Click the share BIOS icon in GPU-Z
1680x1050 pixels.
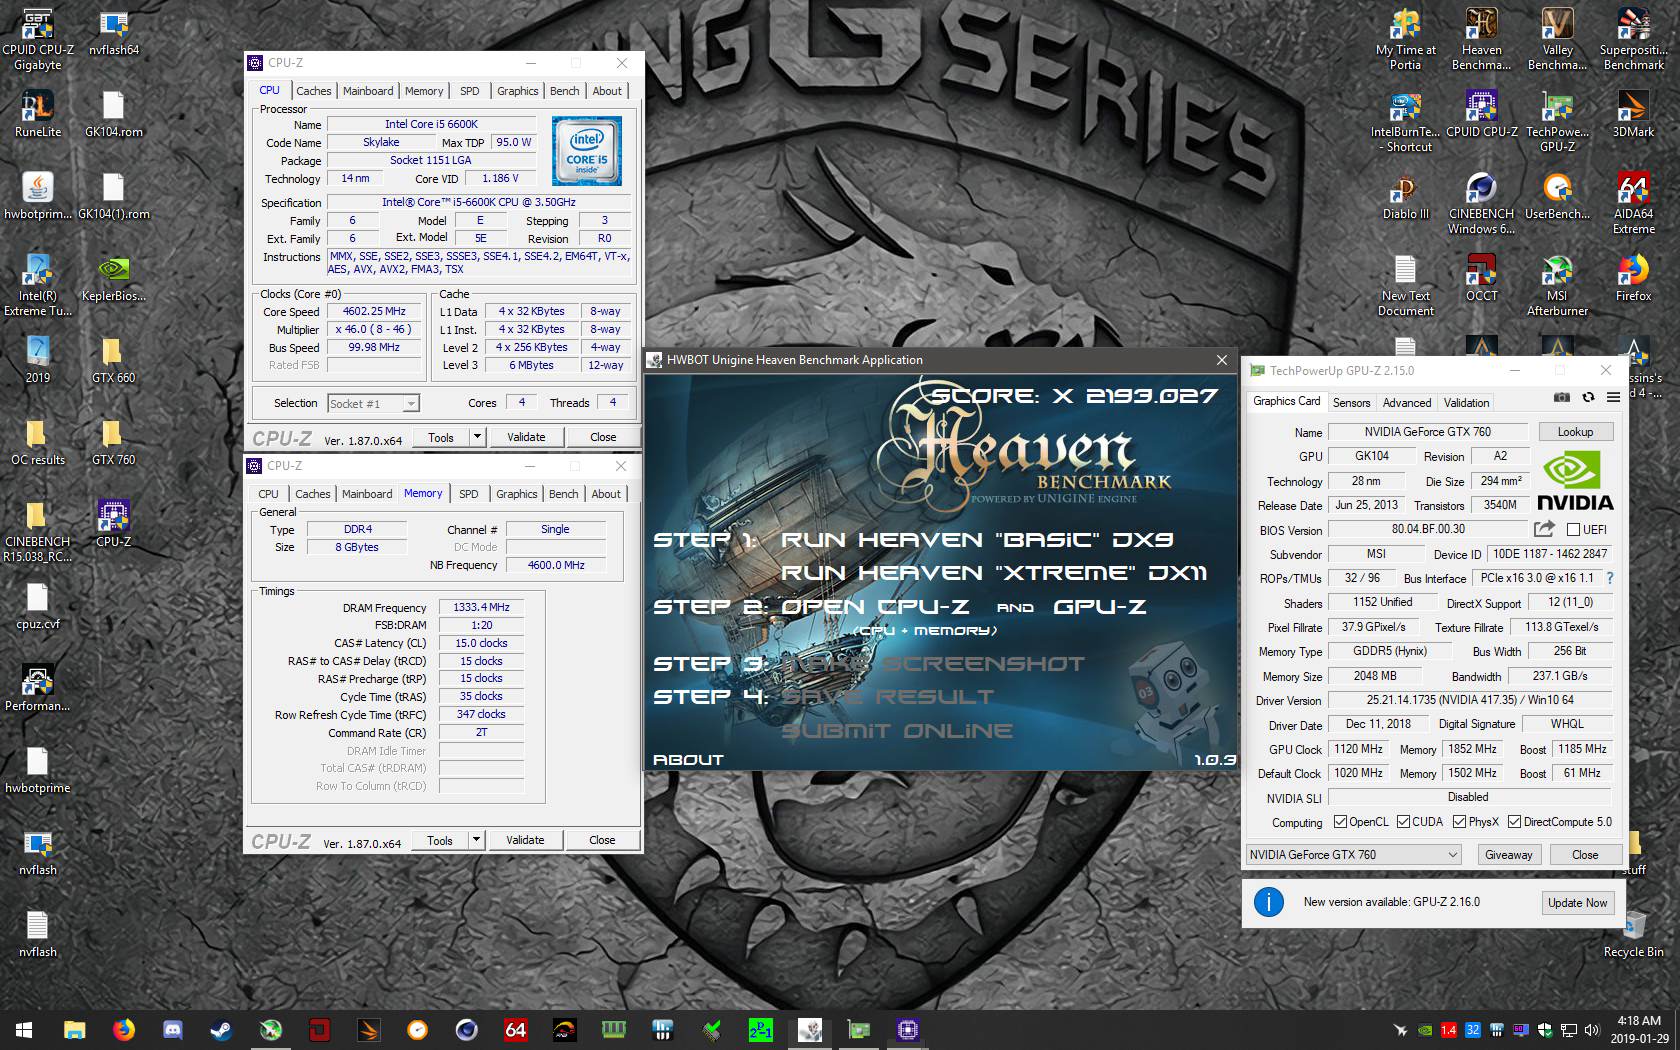[1545, 529]
